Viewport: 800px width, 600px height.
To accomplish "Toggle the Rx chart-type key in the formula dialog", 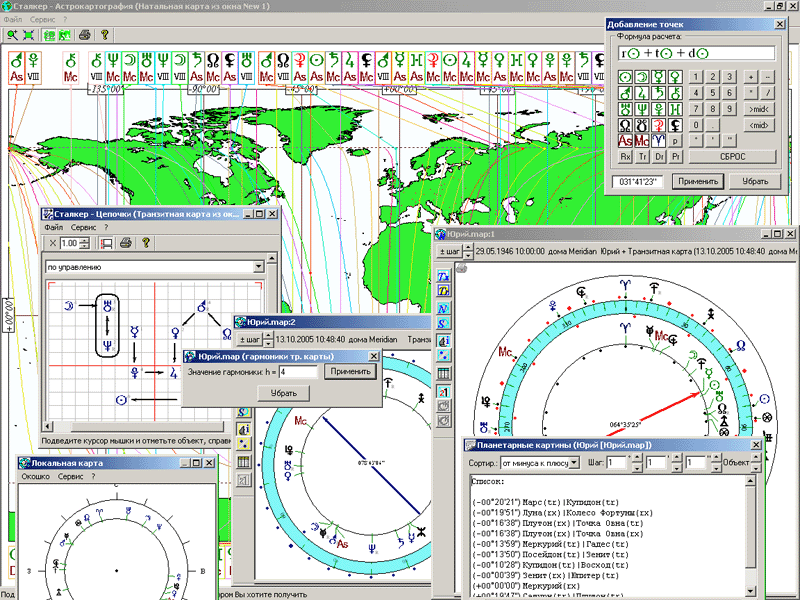I will (625, 157).
